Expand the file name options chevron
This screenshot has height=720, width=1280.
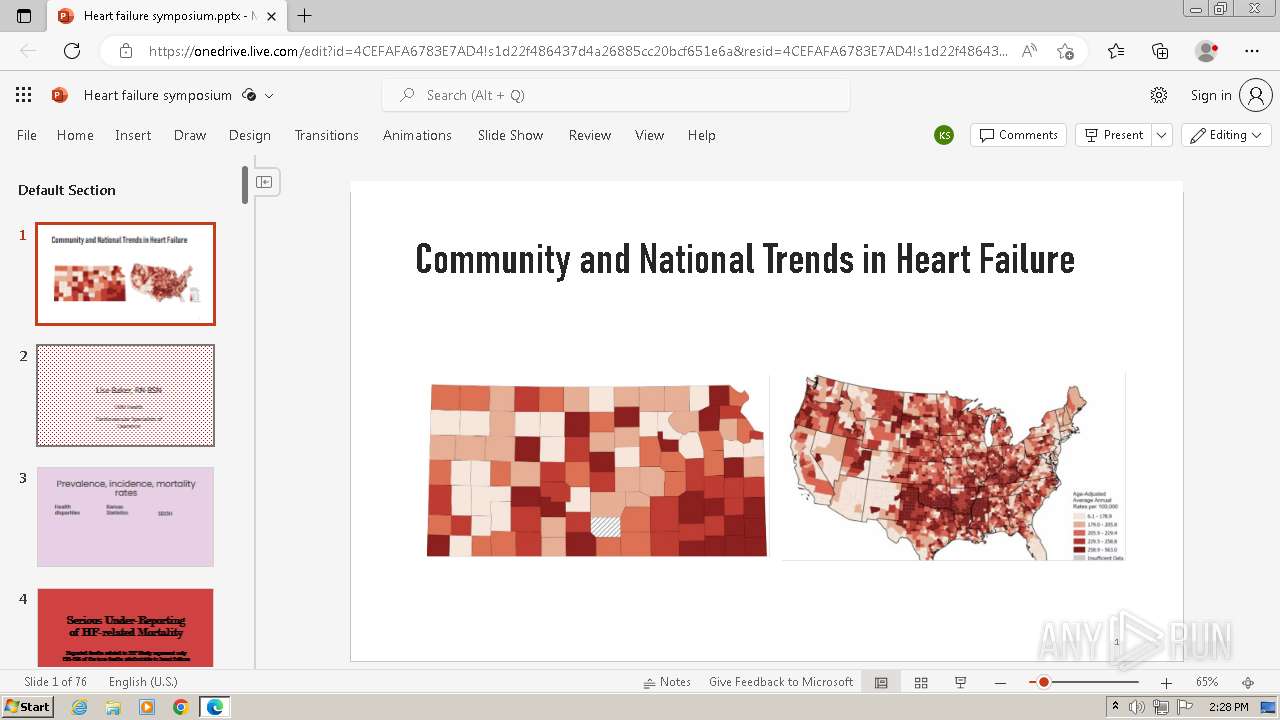pos(269,95)
